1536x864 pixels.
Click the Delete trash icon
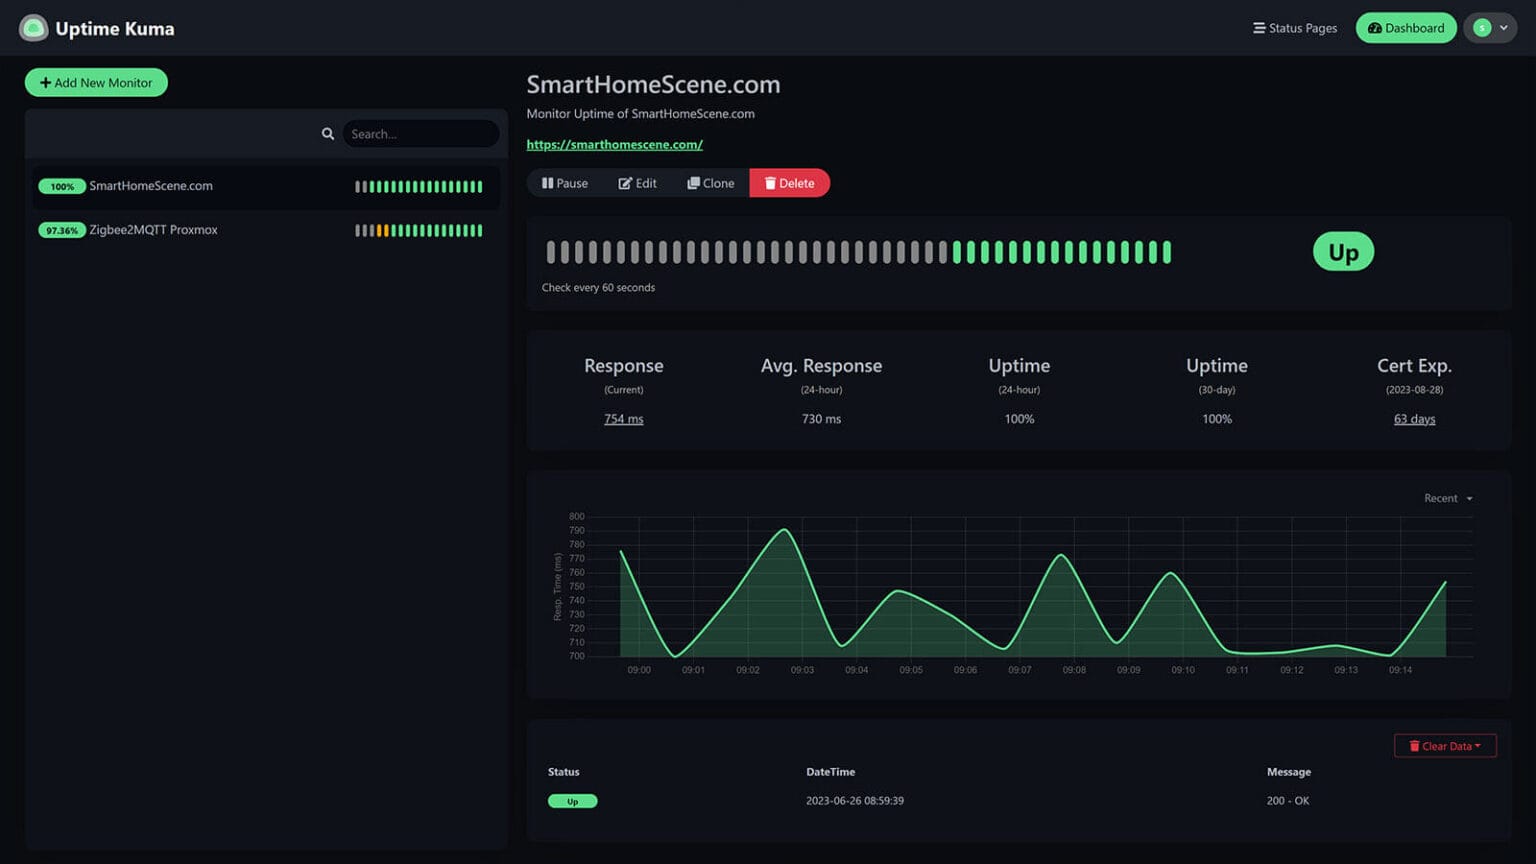point(769,183)
